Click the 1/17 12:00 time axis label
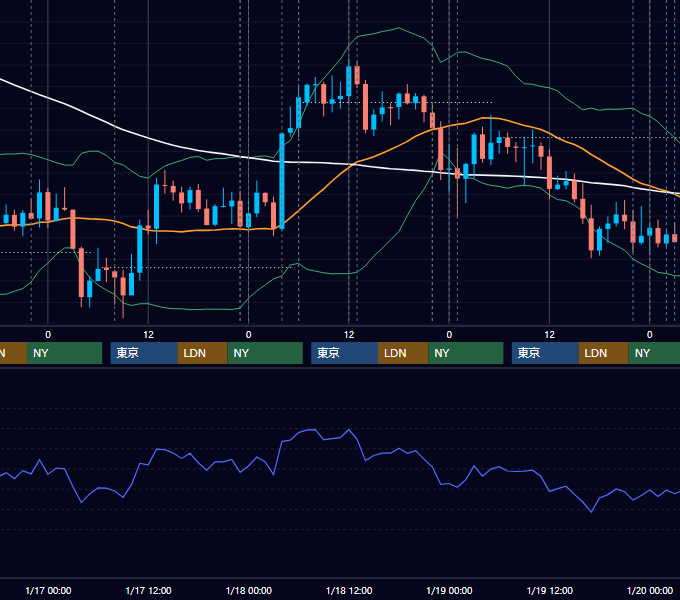This screenshot has height=600, width=680. pyautogui.click(x=148, y=590)
